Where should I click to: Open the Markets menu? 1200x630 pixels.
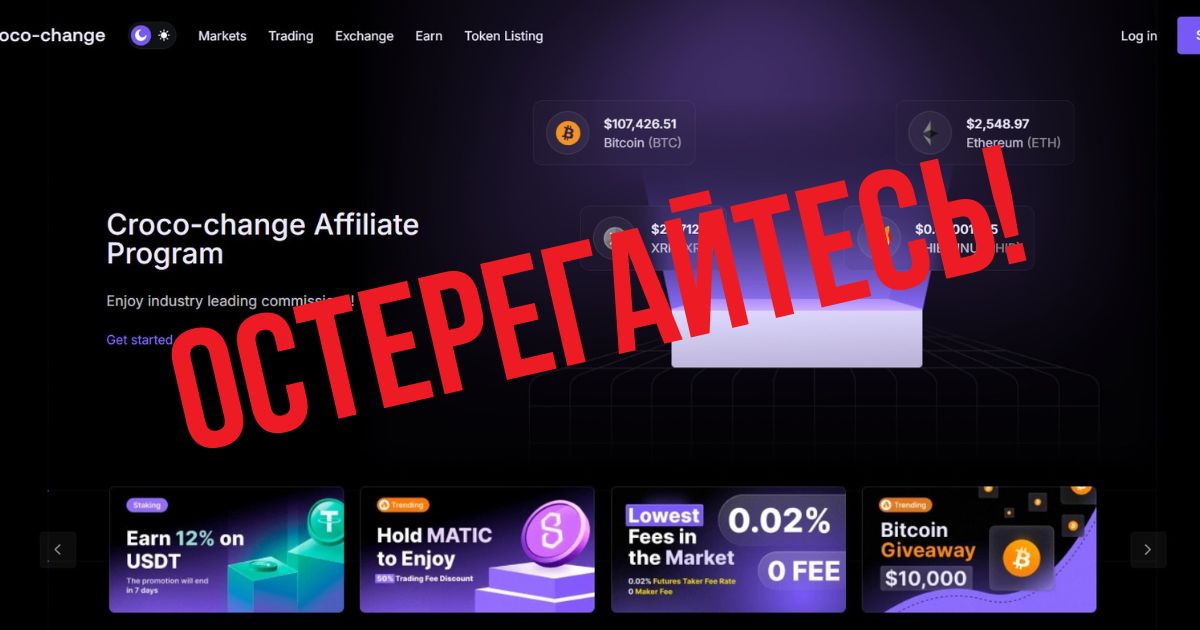click(222, 36)
